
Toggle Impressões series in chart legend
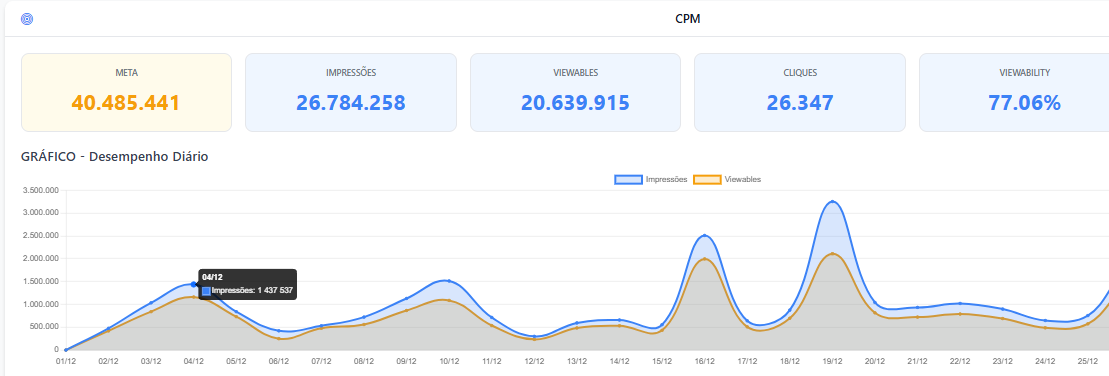pos(651,180)
